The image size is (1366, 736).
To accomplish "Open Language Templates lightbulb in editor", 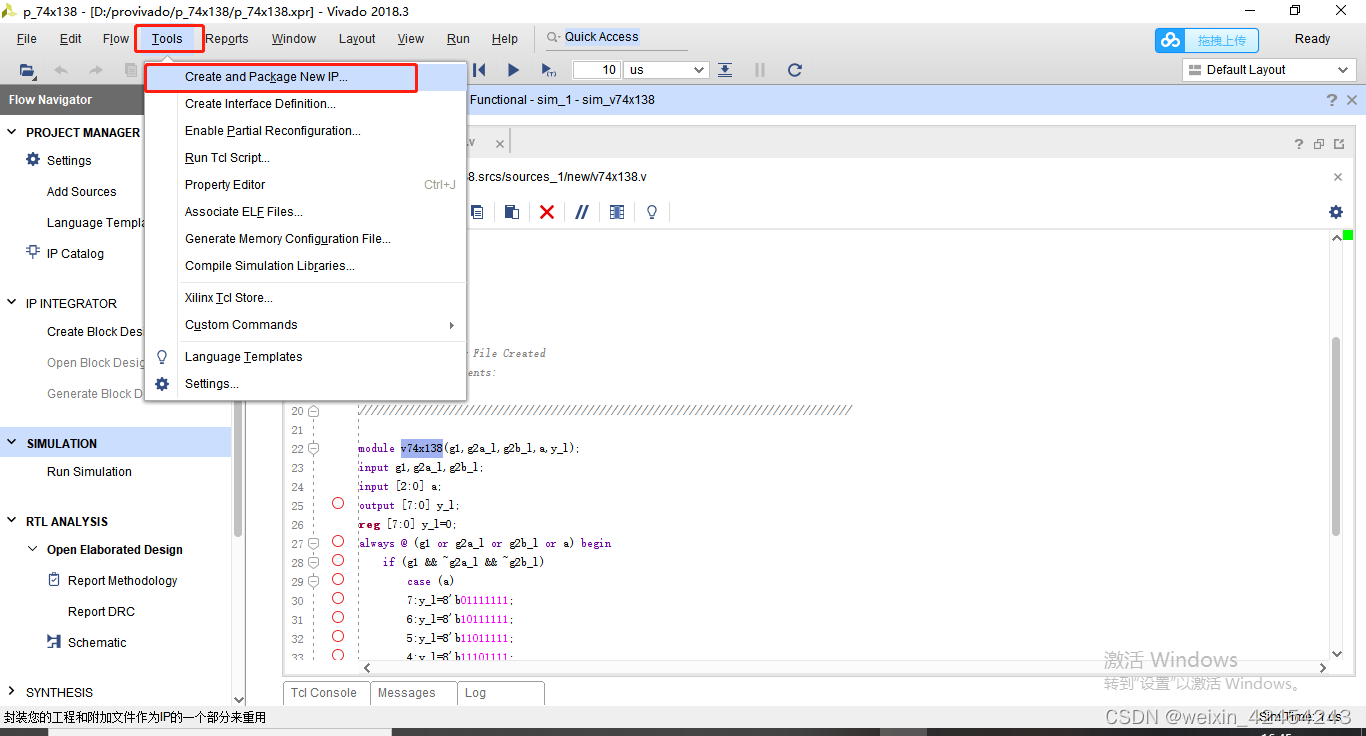I will [652, 212].
